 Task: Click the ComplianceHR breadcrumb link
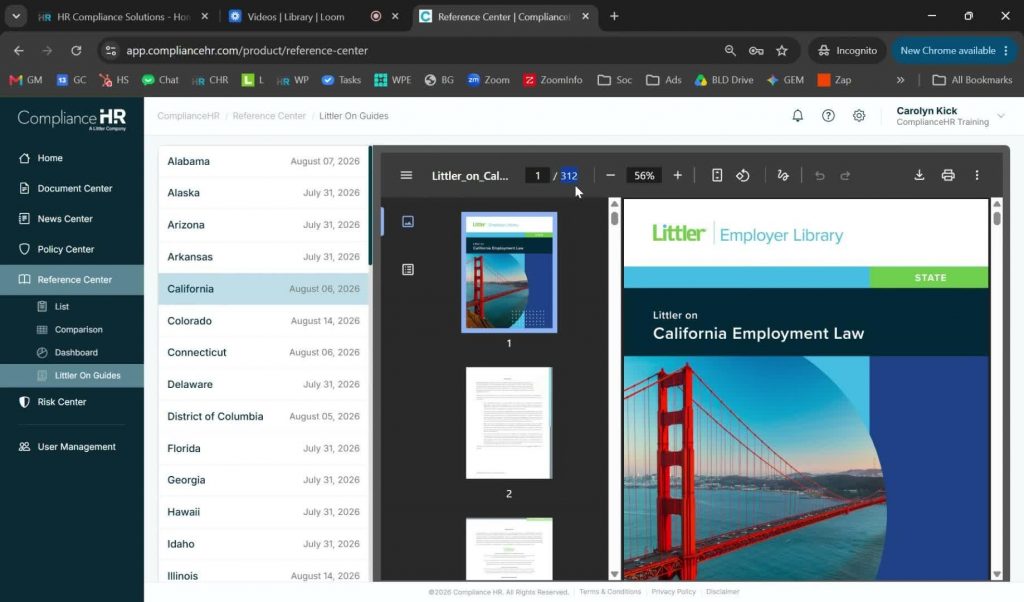[x=188, y=116]
